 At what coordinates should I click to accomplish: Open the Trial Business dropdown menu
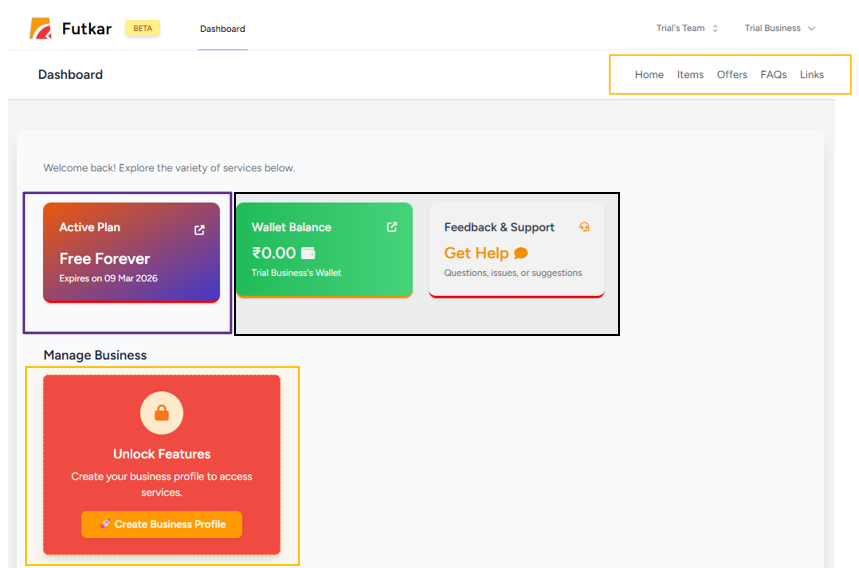pos(780,28)
